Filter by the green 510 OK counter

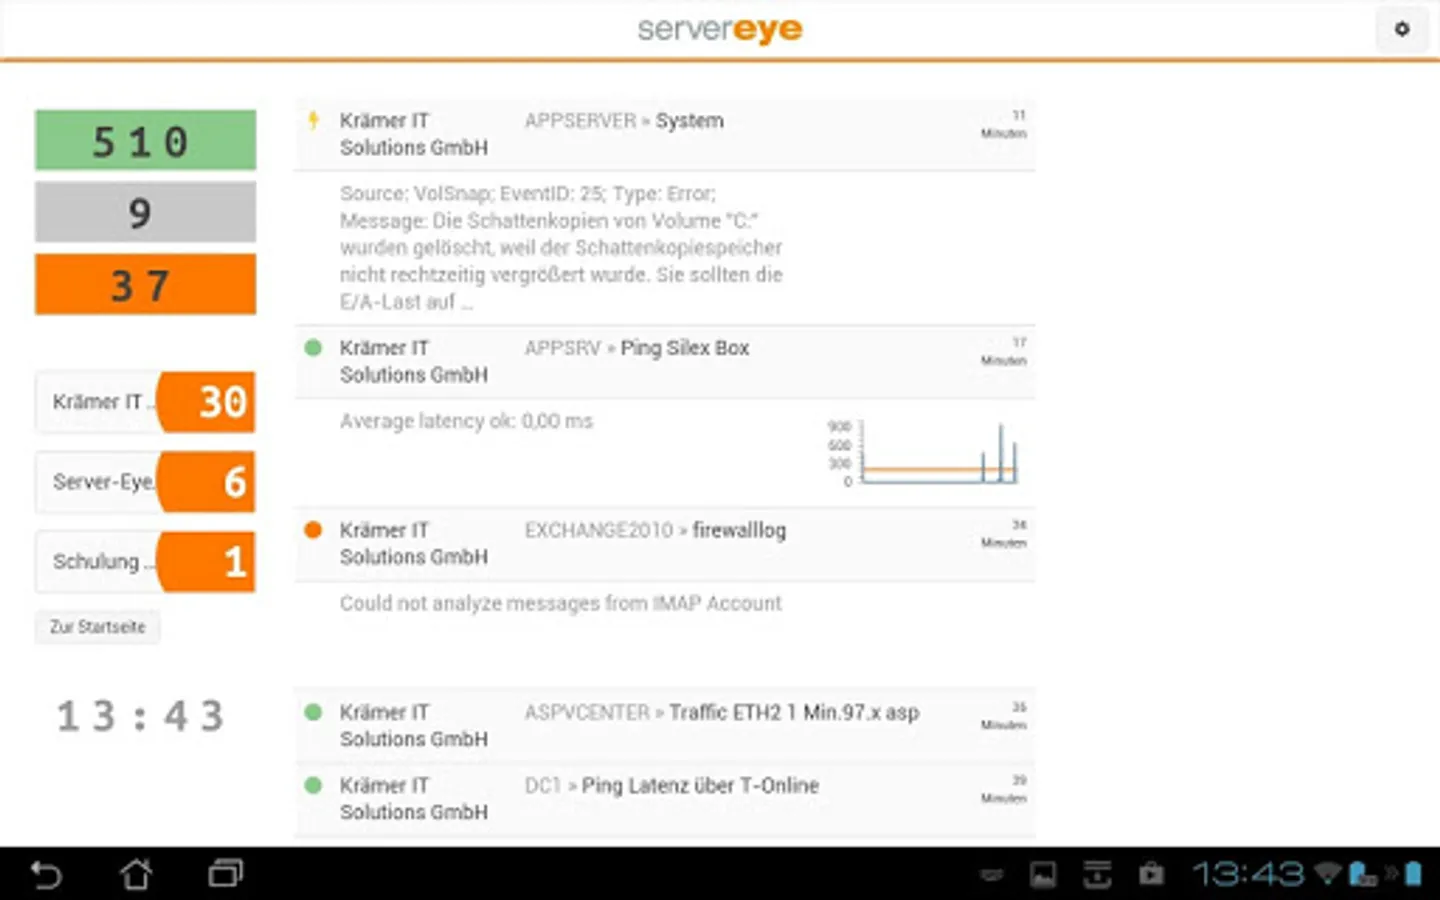point(146,140)
